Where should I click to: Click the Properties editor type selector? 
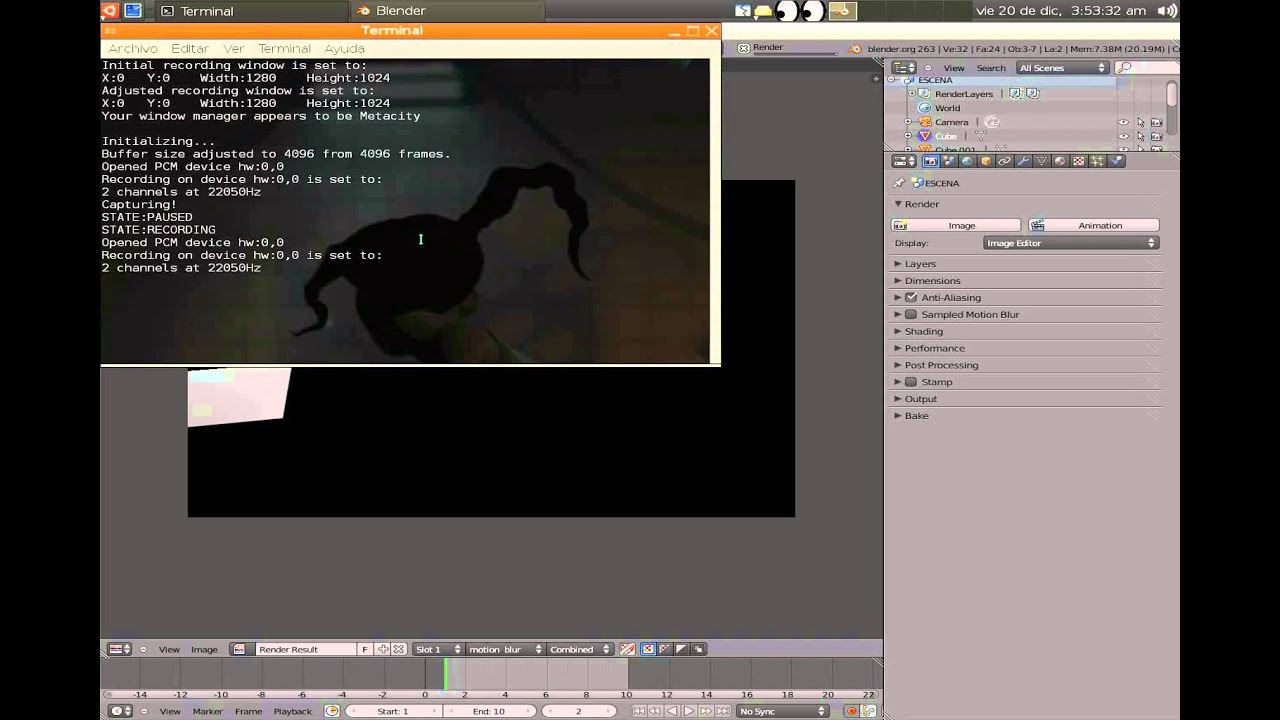coord(904,161)
